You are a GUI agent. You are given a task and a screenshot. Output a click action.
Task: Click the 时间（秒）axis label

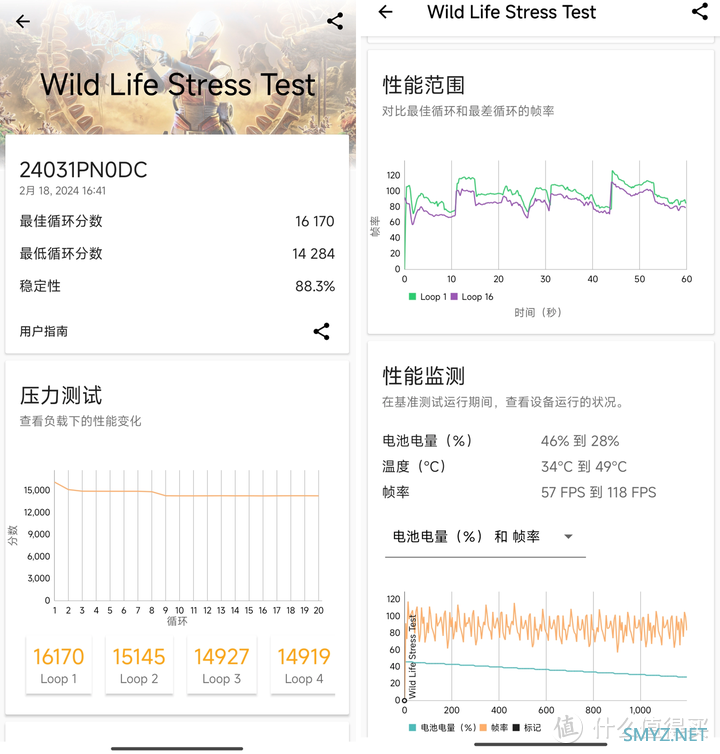[x=538, y=313]
